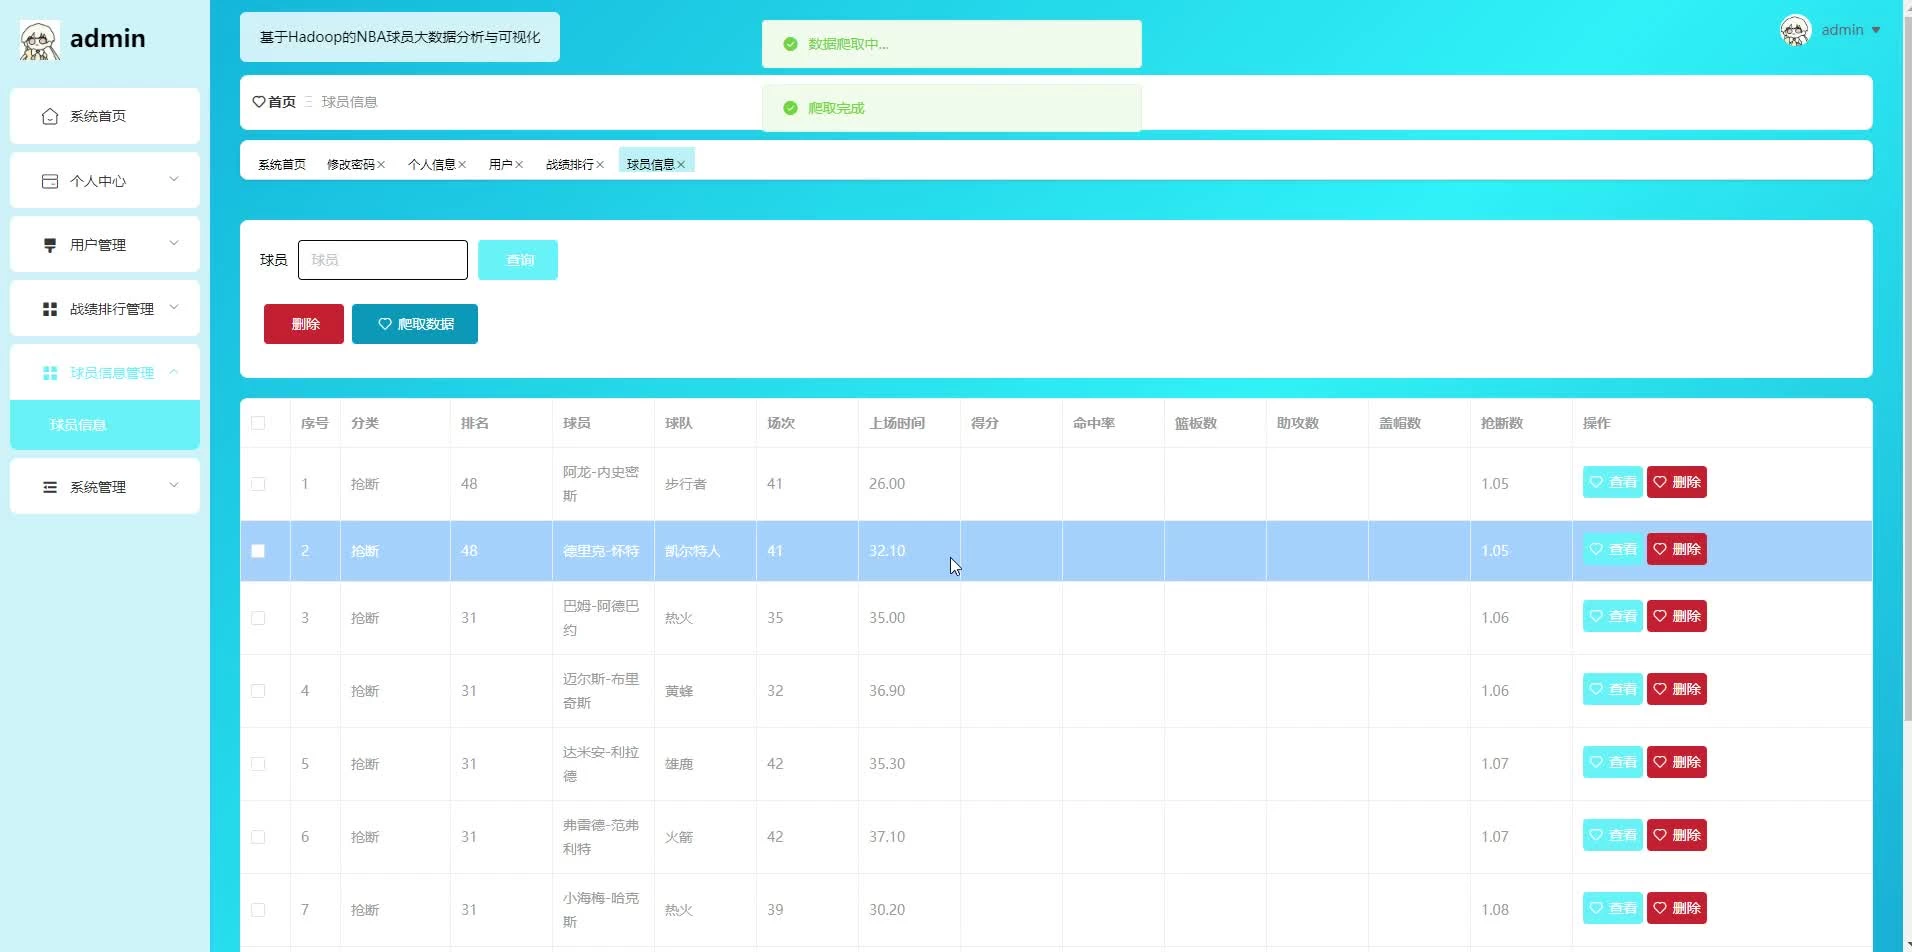The height and width of the screenshot is (952, 1912).
Task: Click the 用户管理 sidebar icon
Action: point(50,245)
